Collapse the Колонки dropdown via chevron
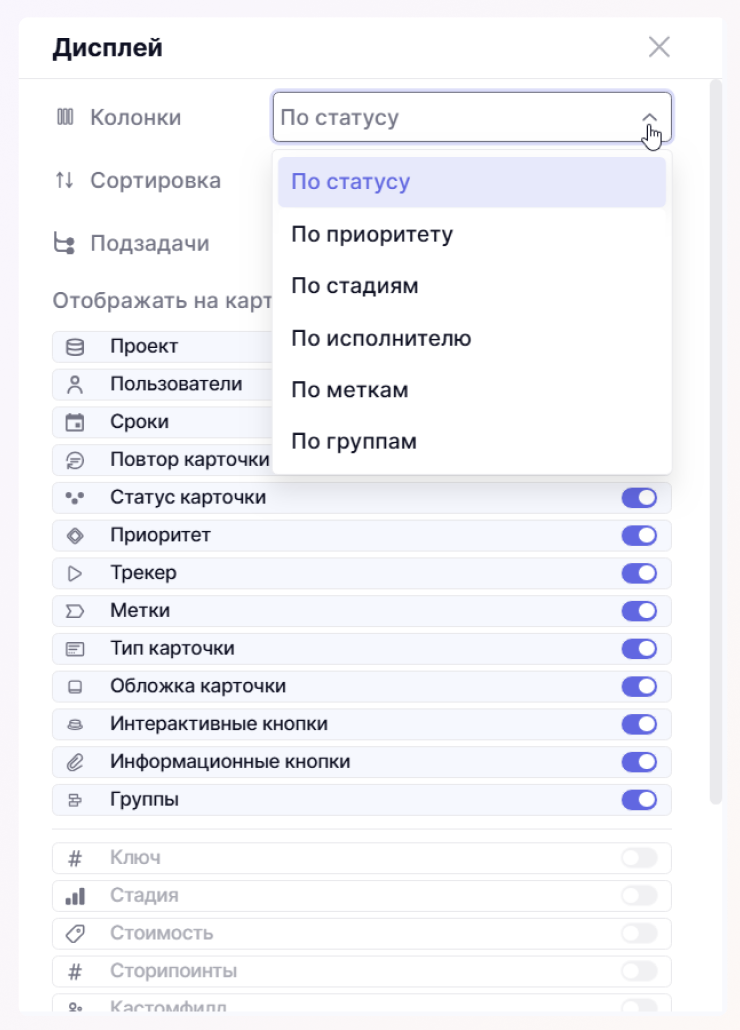This screenshot has height=1030, width=740. coord(650,118)
